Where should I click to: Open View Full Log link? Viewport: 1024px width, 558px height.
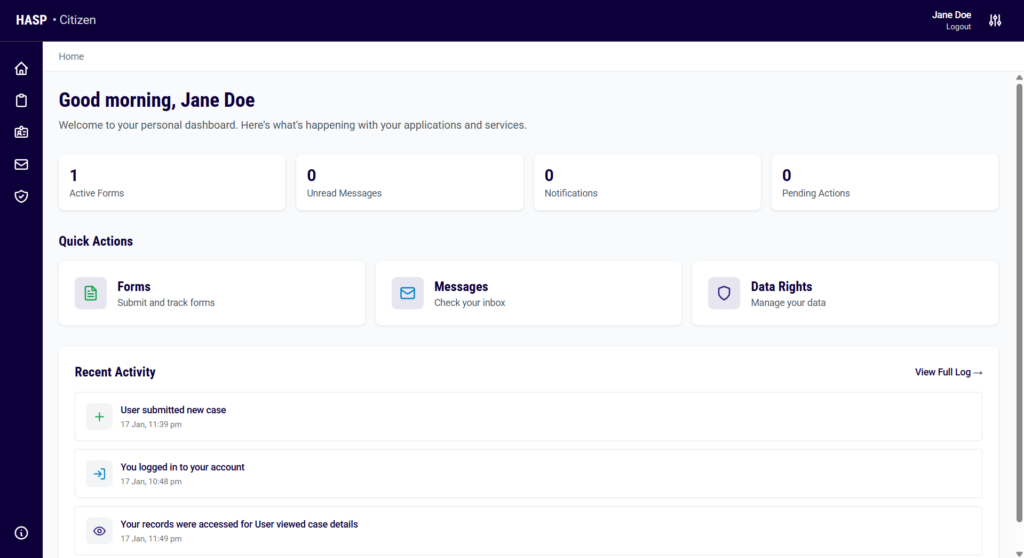coord(948,372)
